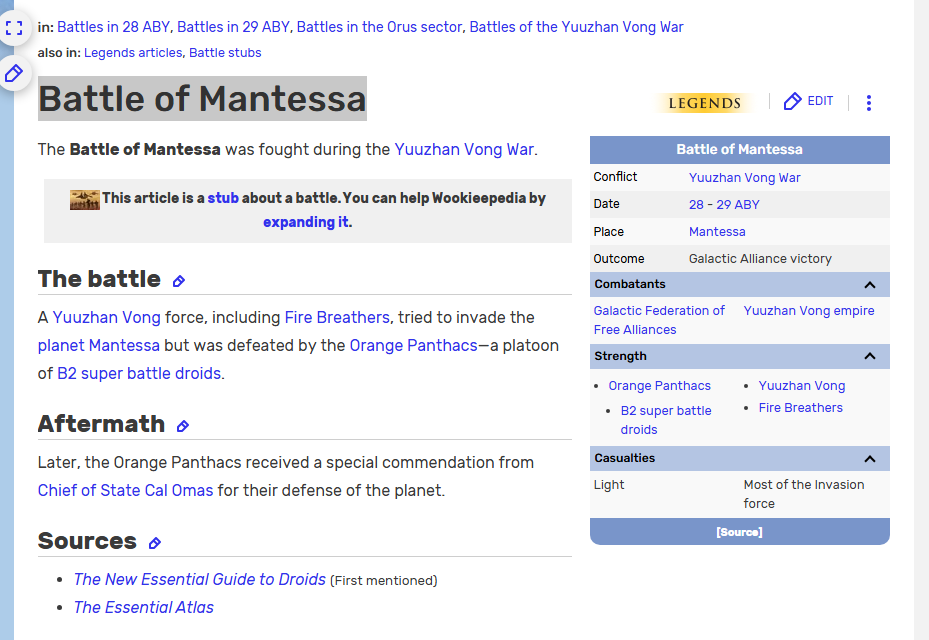Viewport: 929px width, 640px height.
Task: Open infobox Place link Mantessa
Action: point(717,232)
